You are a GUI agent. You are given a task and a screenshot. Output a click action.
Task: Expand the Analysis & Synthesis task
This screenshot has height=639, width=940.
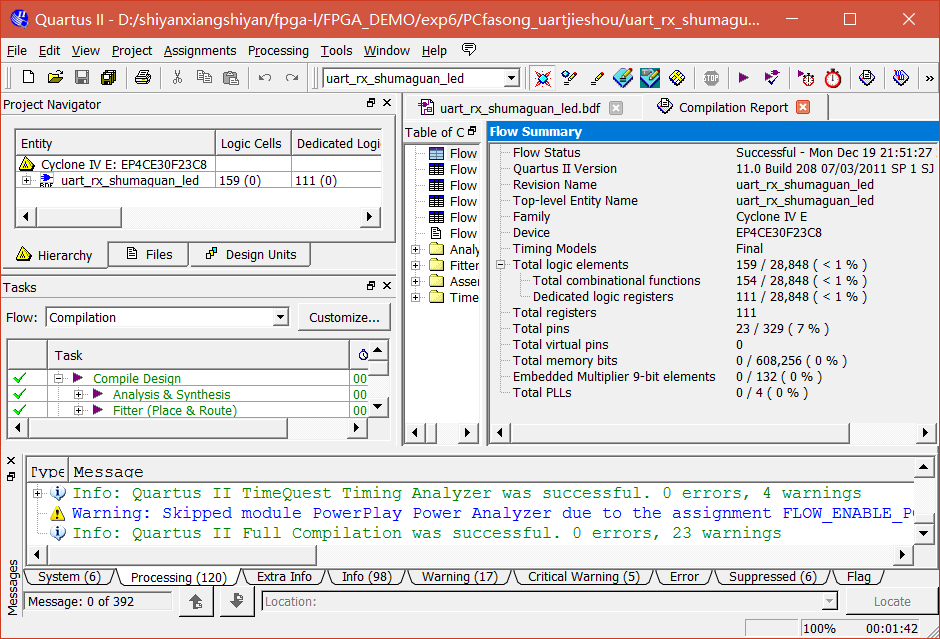(x=78, y=394)
